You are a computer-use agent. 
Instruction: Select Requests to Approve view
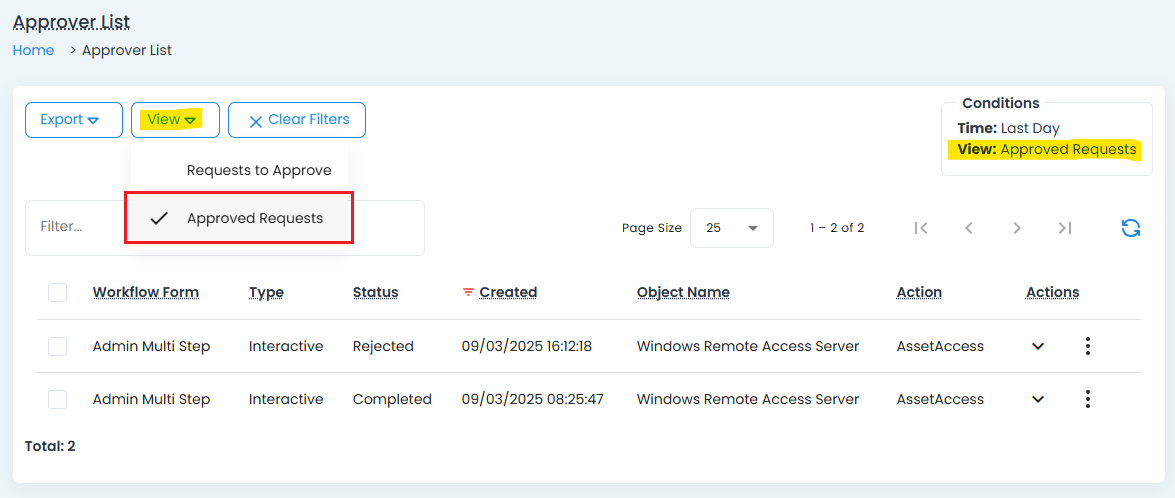(x=258, y=171)
